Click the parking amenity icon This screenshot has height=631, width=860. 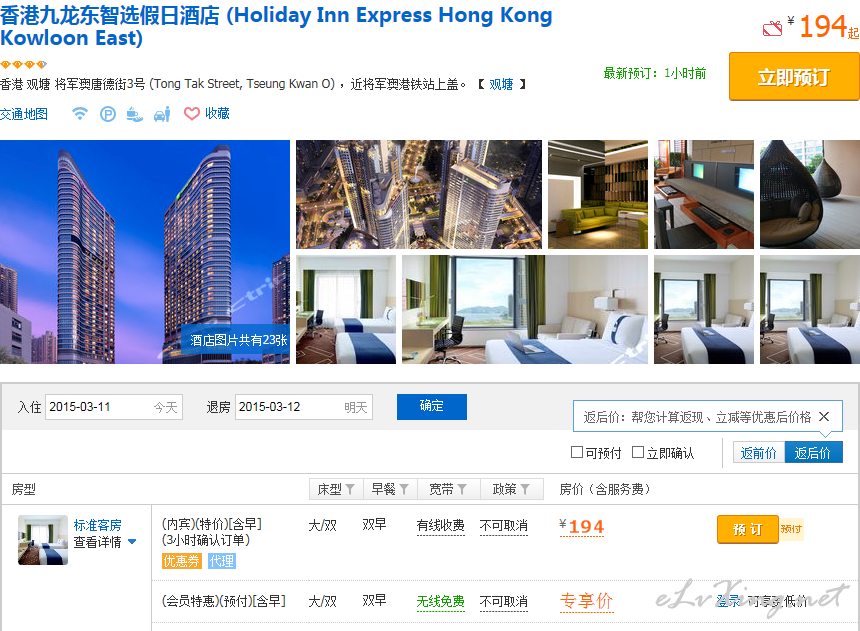click(x=108, y=114)
